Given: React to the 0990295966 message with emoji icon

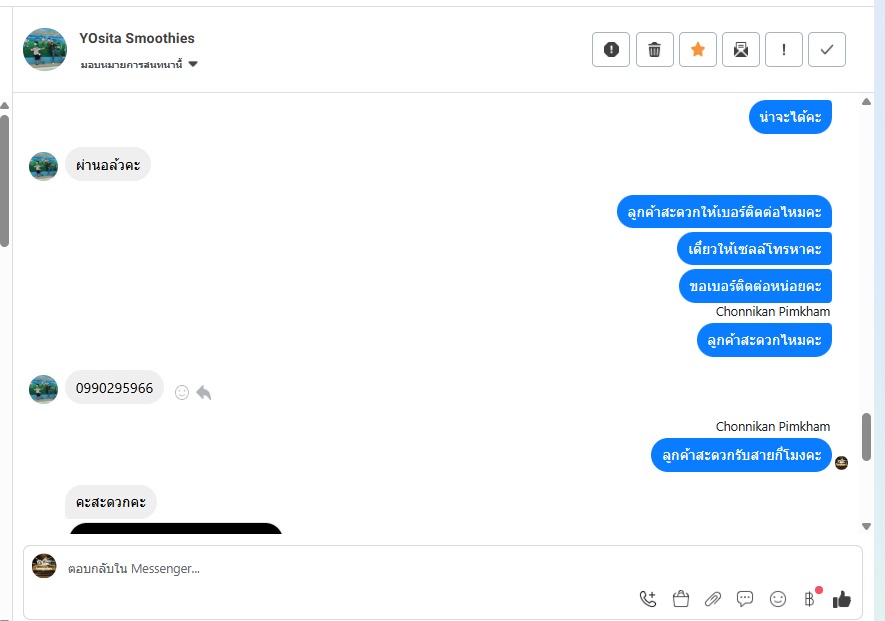Looking at the screenshot, I should [x=182, y=392].
